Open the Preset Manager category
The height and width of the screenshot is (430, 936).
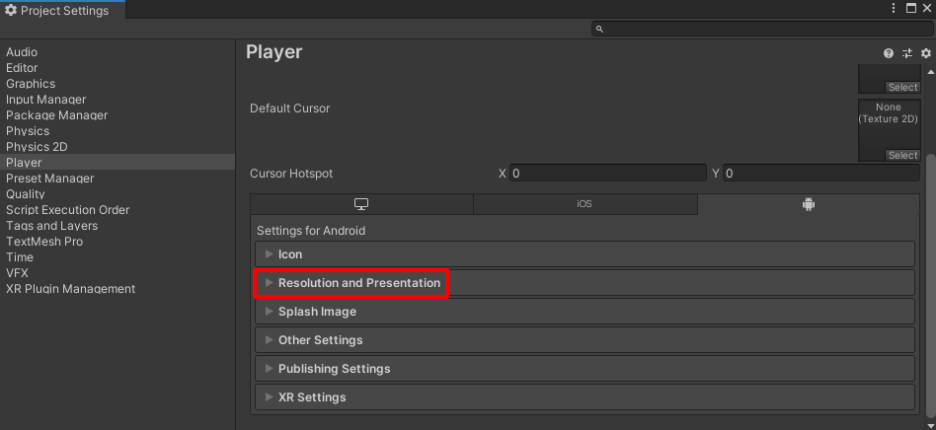[x=50, y=178]
